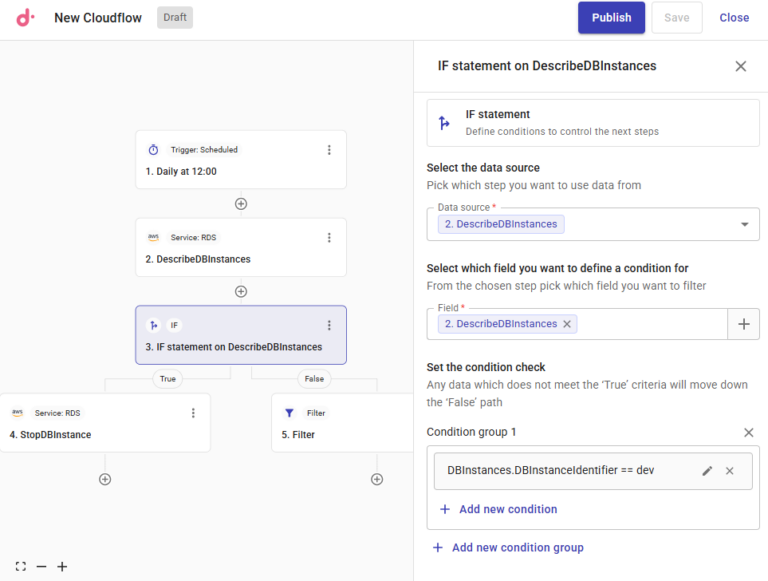Open the three-dot menu on Daily at 12:00 node
The width and height of the screenshot is (768, 581).
click(x=329, y=150)
